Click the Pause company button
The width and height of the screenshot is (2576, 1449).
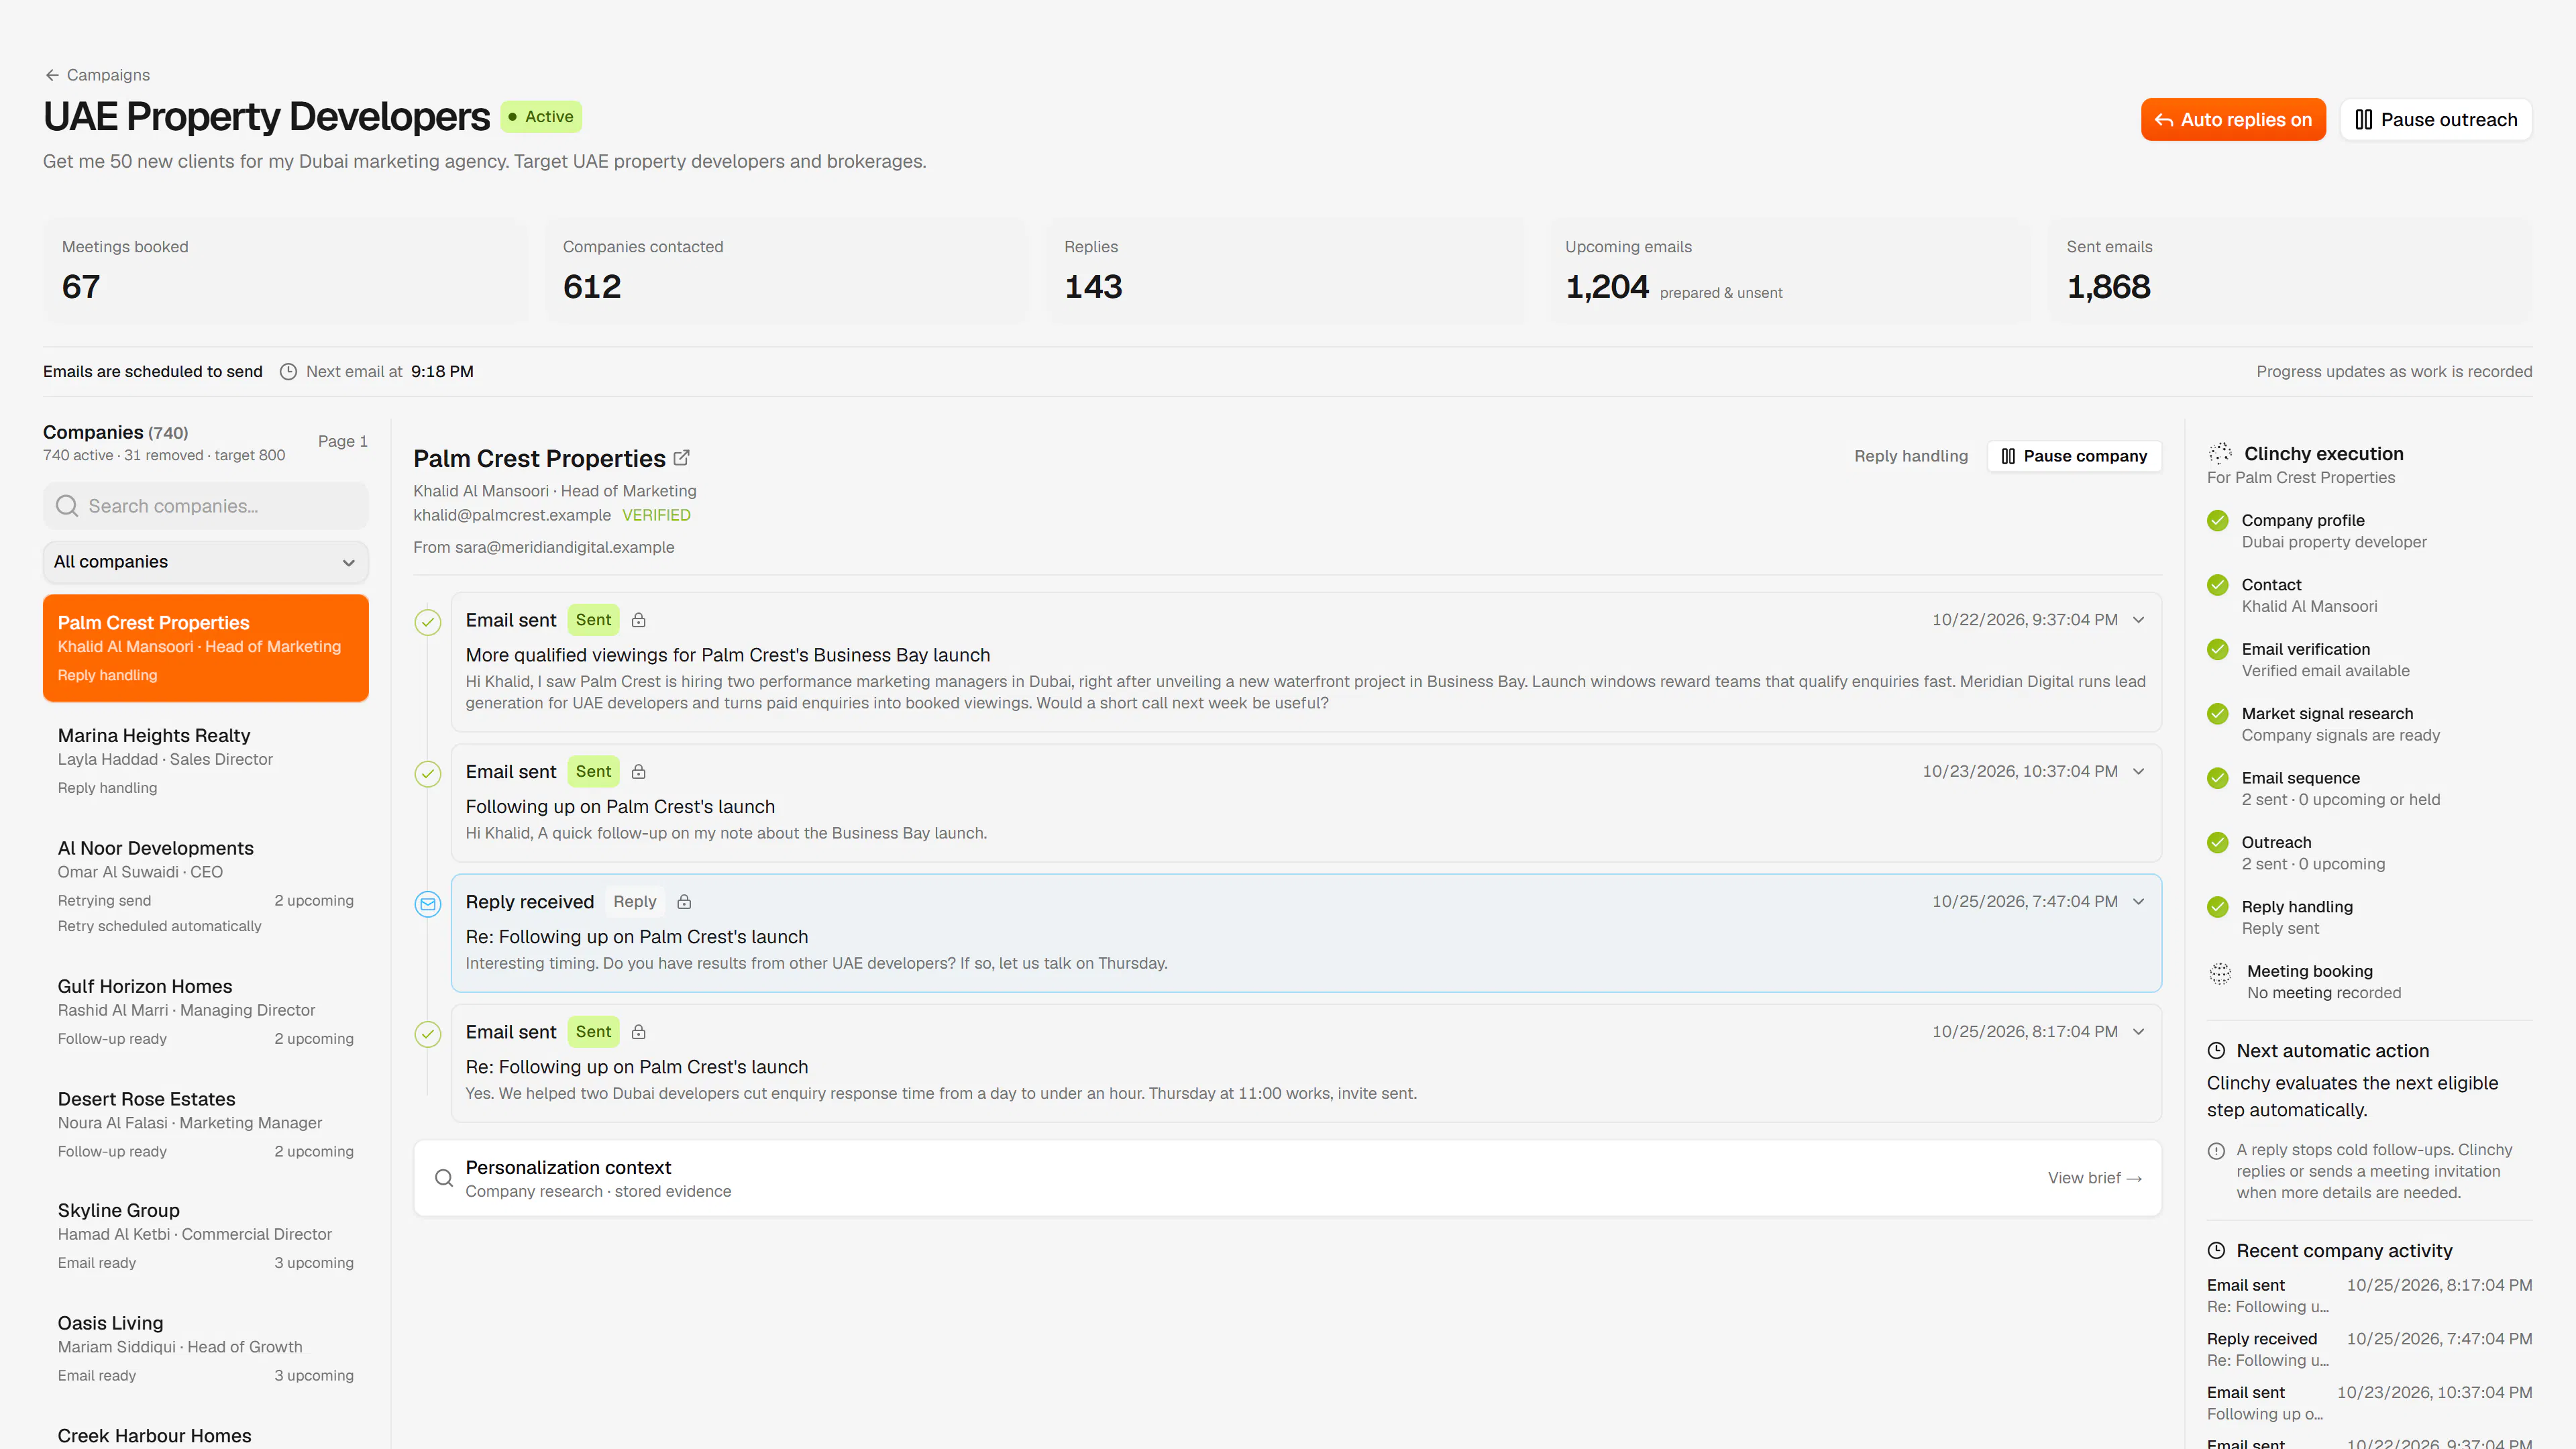pyautogui.click(x=2074, y=456)
